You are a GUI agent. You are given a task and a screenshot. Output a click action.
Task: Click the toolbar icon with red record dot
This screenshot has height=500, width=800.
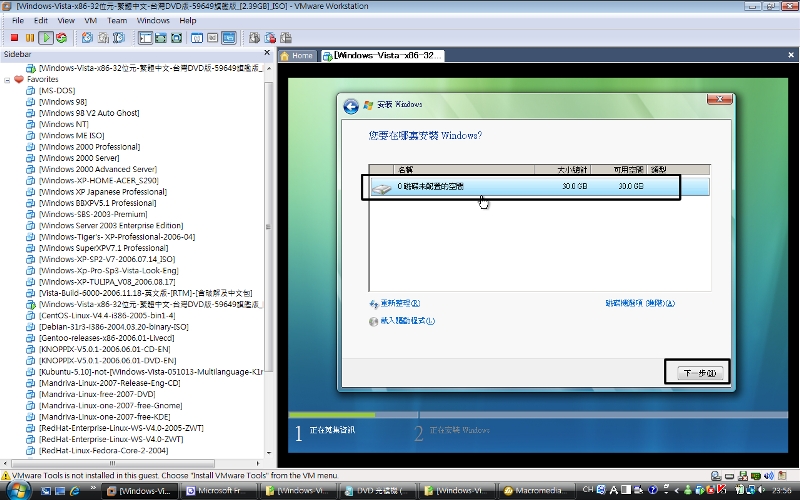click(x=270, y=38)
